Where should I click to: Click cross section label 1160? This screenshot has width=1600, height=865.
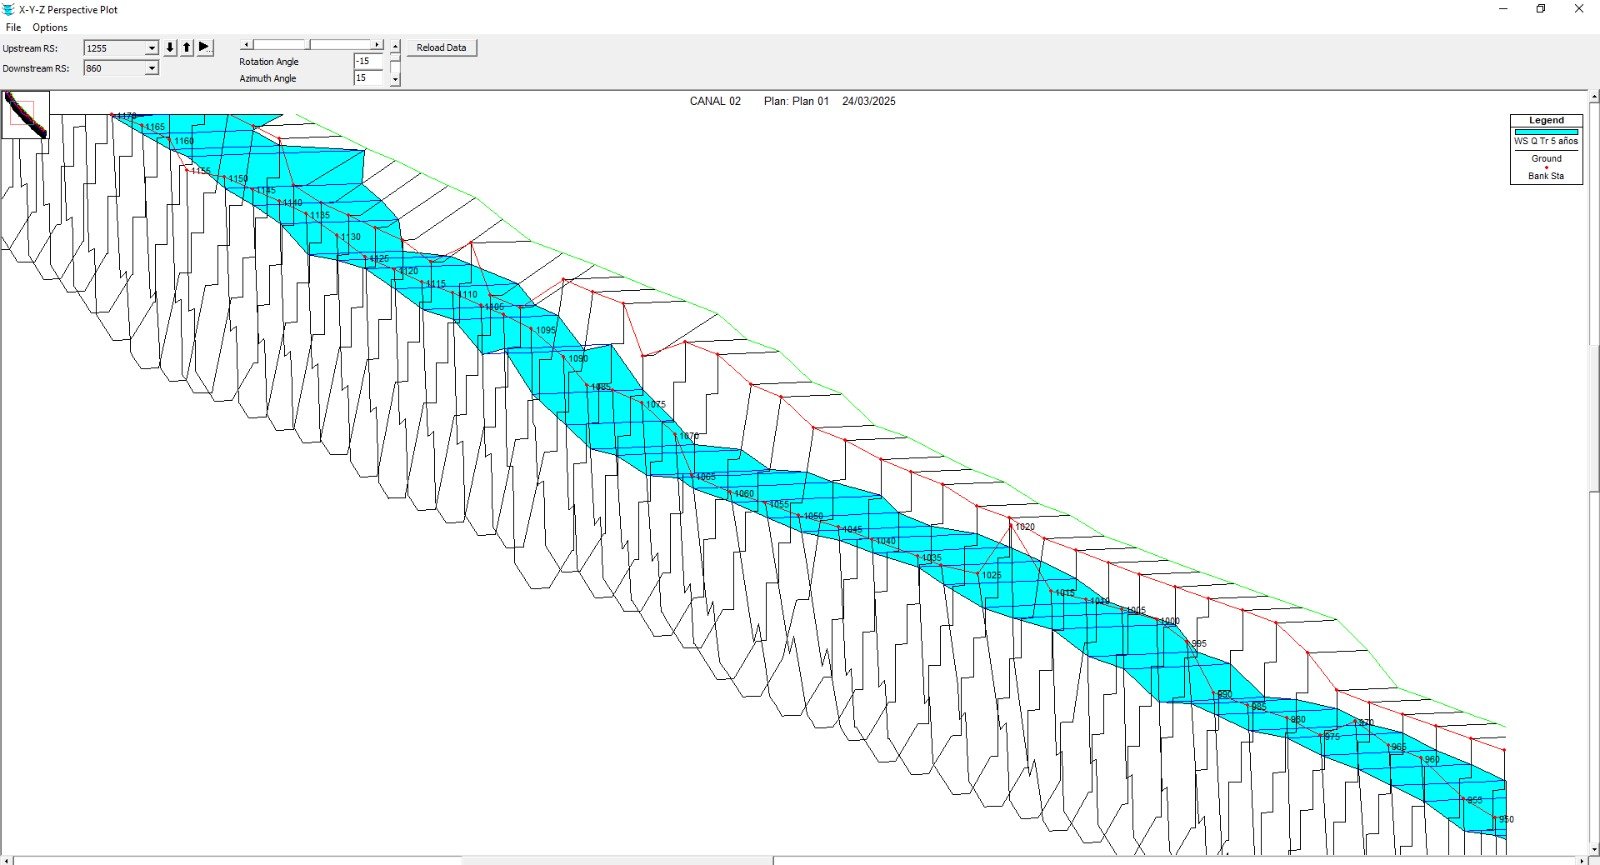tap(183, 141)
